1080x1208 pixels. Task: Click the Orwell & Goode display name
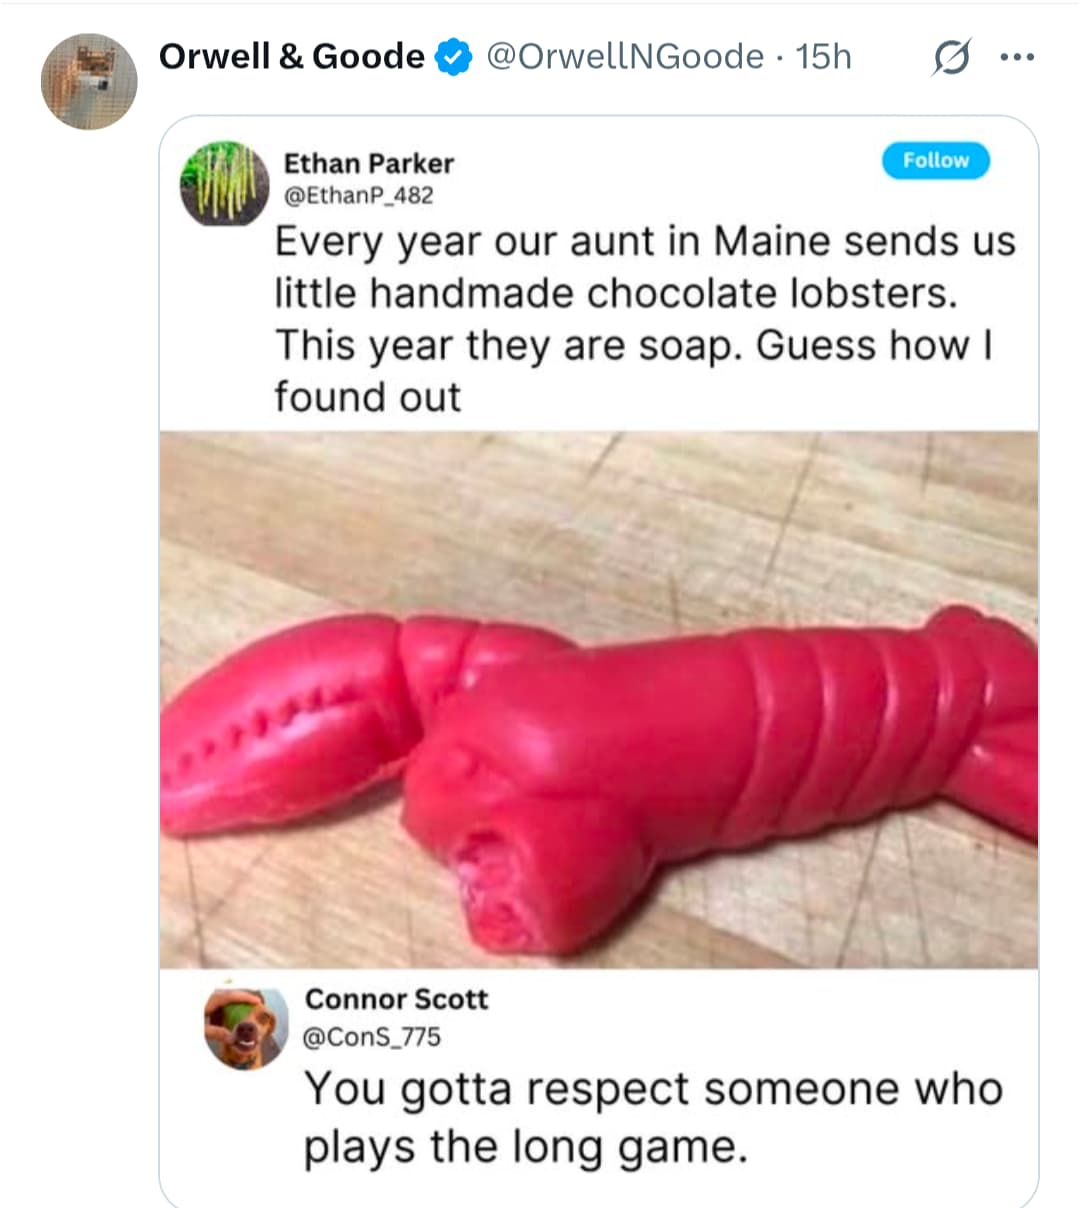[291, 57]
